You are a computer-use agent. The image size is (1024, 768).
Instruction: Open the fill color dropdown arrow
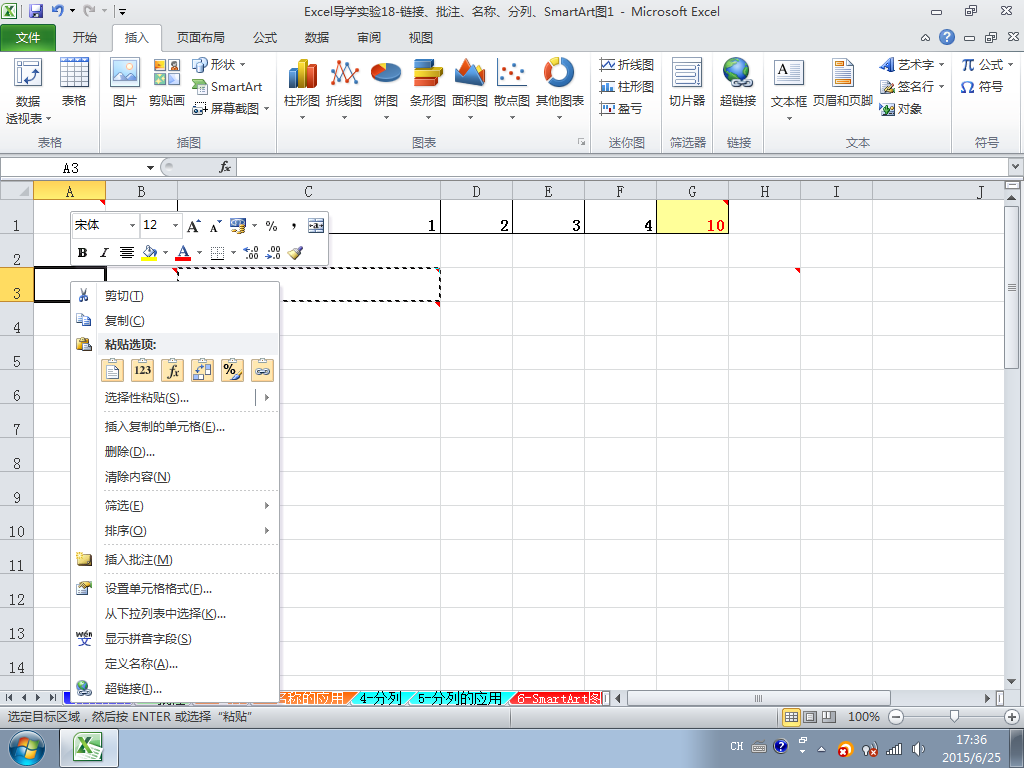click(x=165, y=253)
